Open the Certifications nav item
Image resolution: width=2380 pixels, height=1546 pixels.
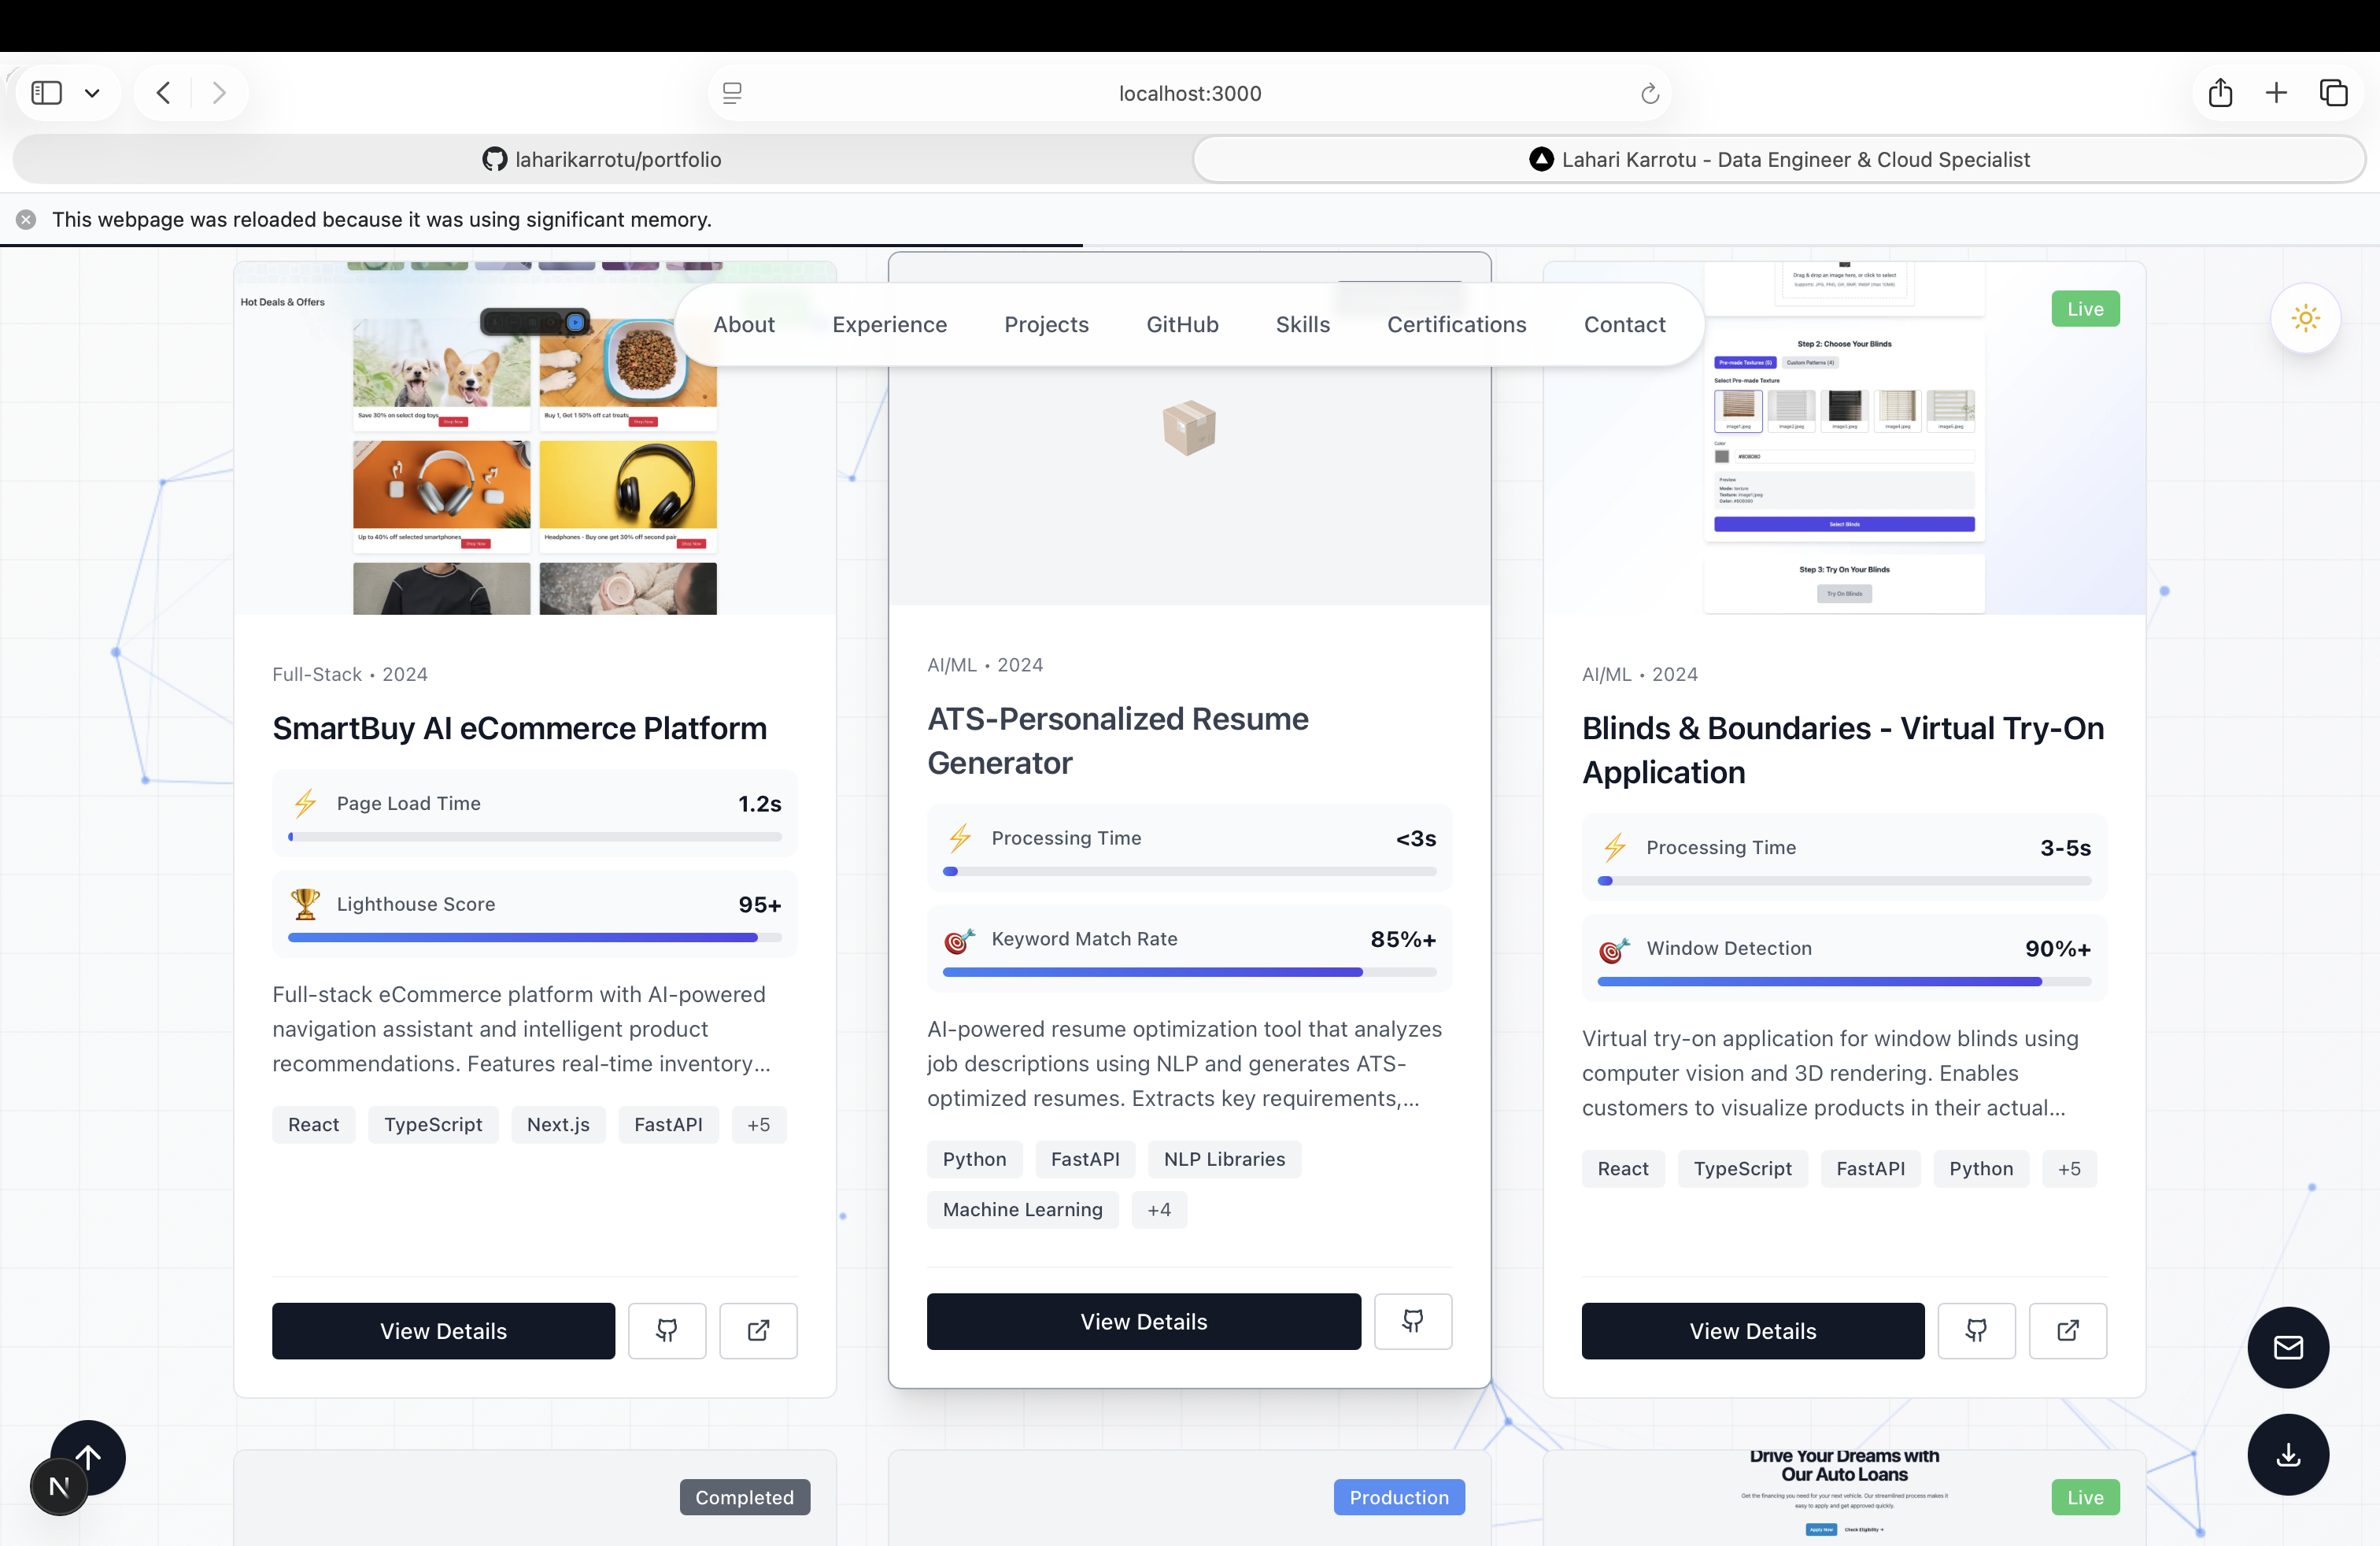click(x=1456, y=324)
